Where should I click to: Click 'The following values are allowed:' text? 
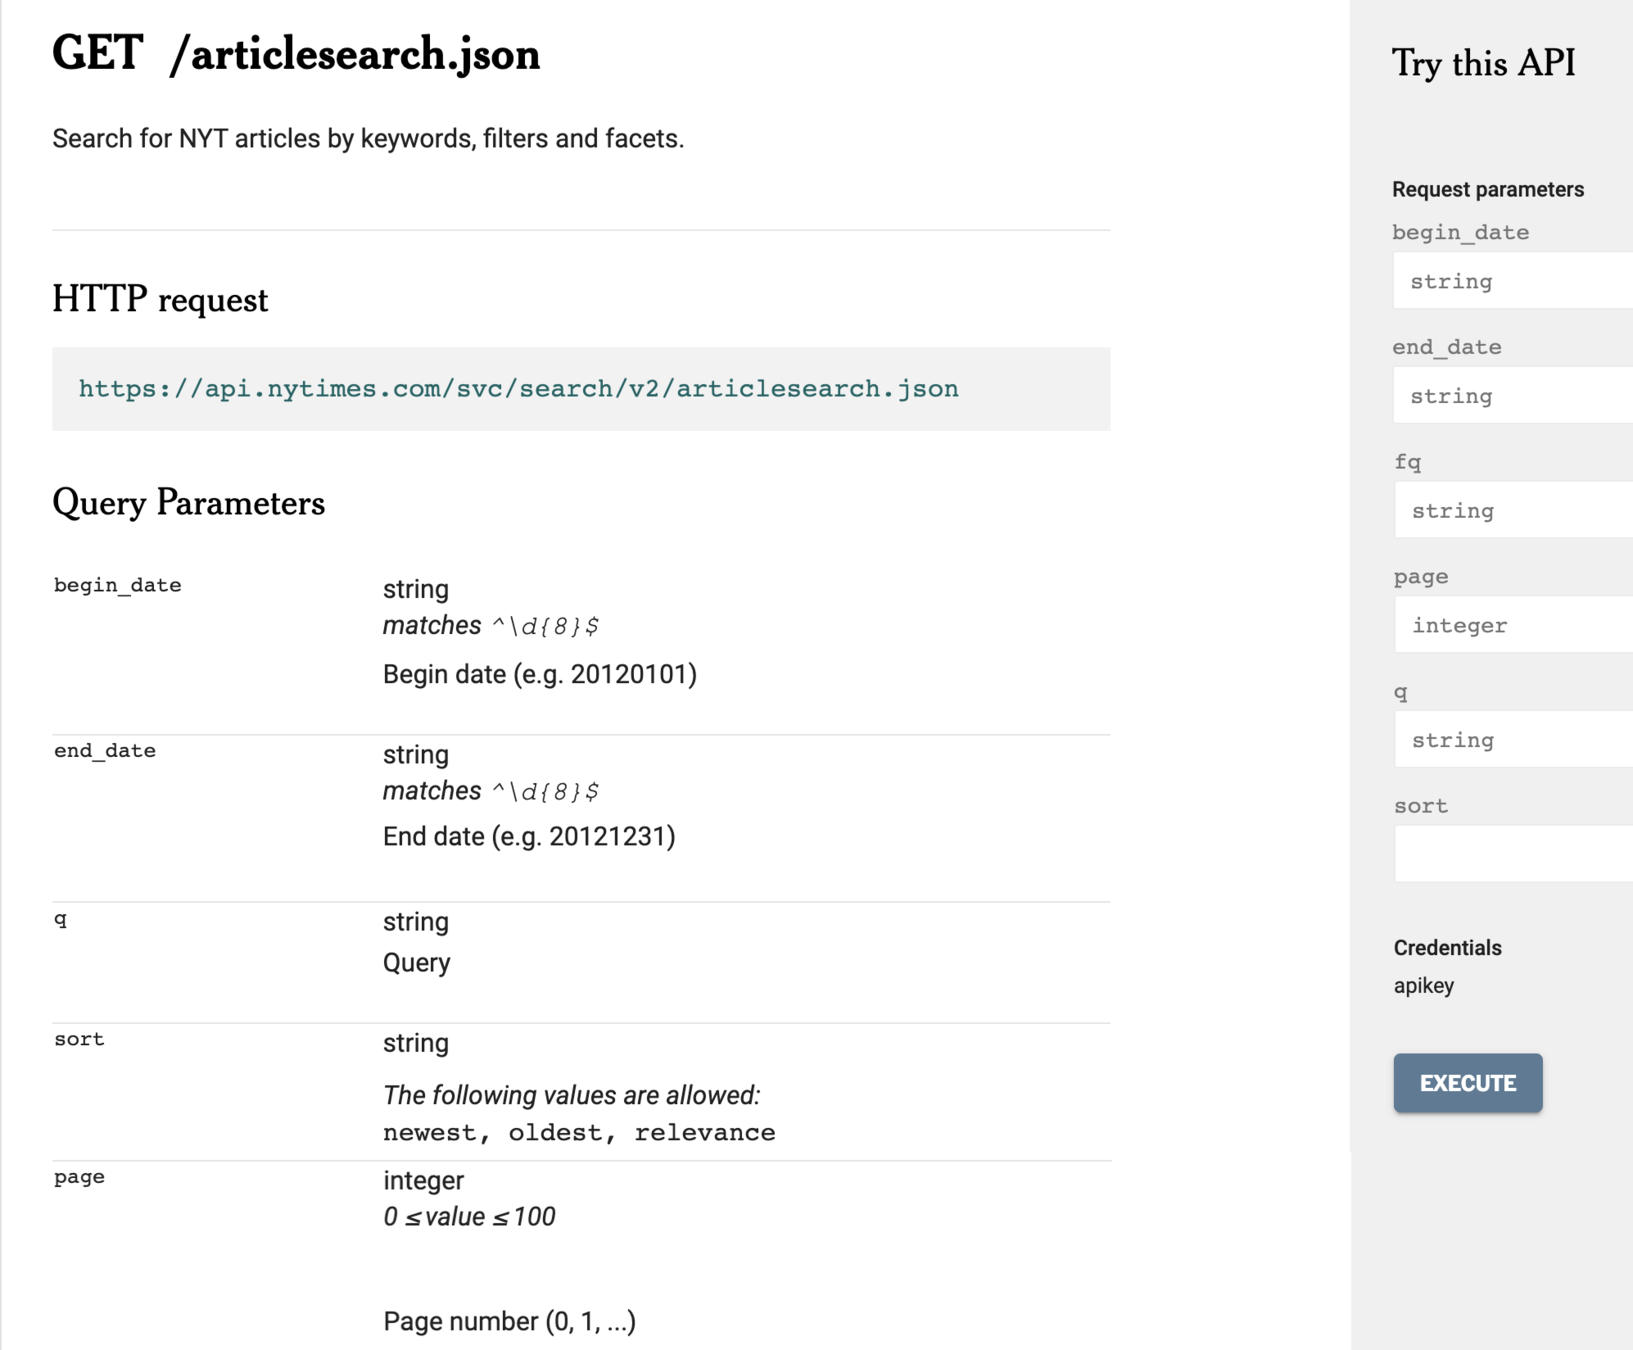(571, 1096)
